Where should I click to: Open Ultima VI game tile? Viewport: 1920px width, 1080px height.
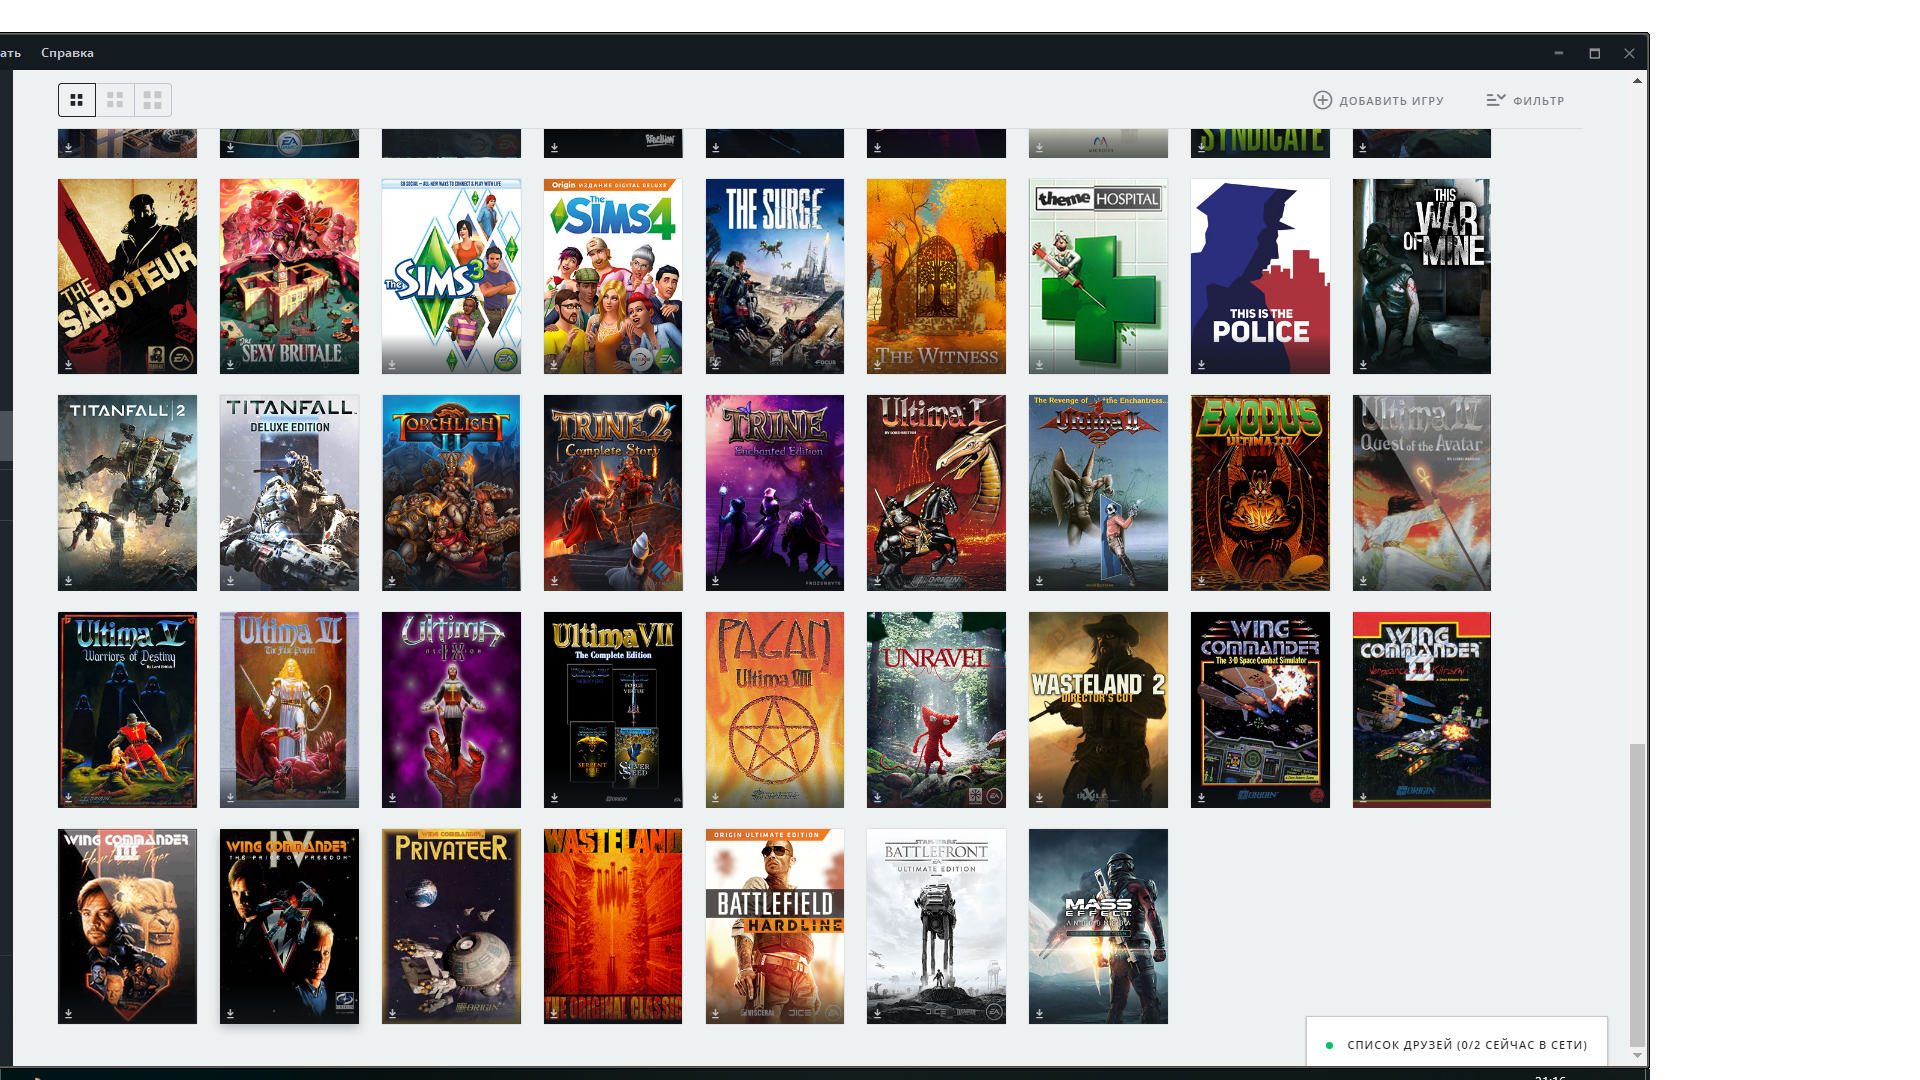289,710
